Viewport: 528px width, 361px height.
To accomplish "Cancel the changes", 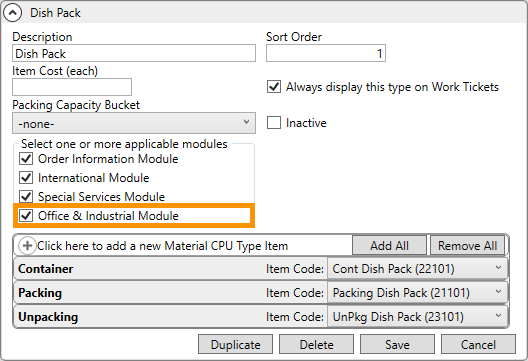I will pos(478,344).
